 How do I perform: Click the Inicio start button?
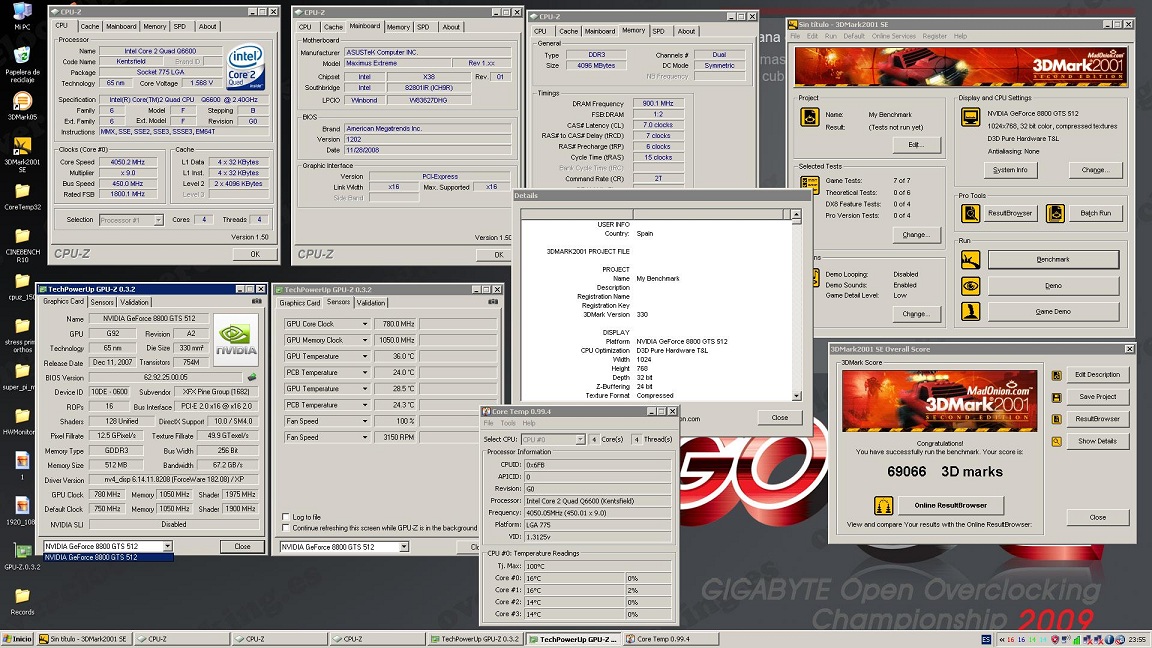click(18, 639)
